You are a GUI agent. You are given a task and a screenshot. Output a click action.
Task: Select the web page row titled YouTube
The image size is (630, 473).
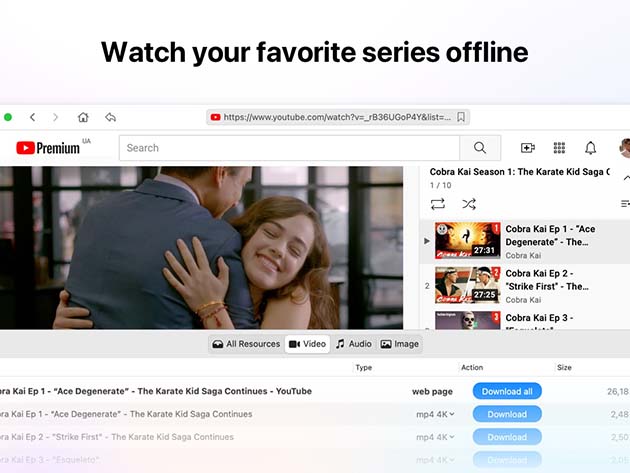coord(315,391)
